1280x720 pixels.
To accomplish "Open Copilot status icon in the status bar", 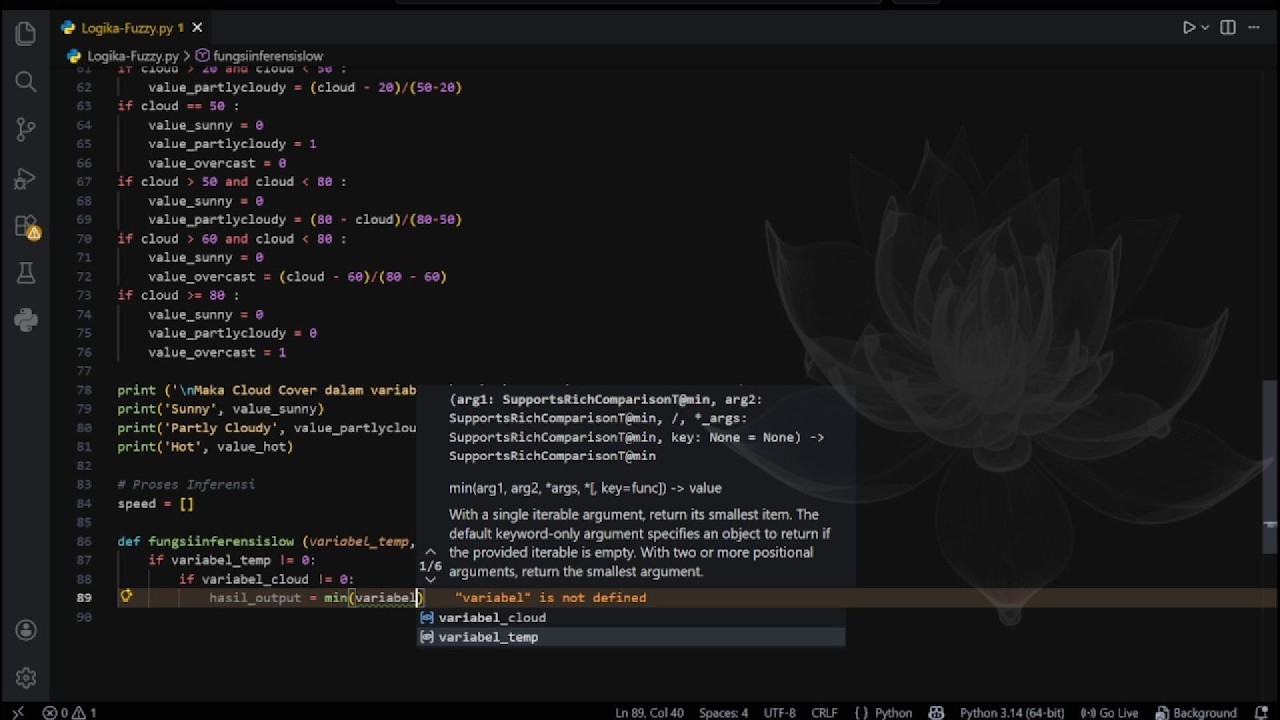I will (x=937, y=713).
